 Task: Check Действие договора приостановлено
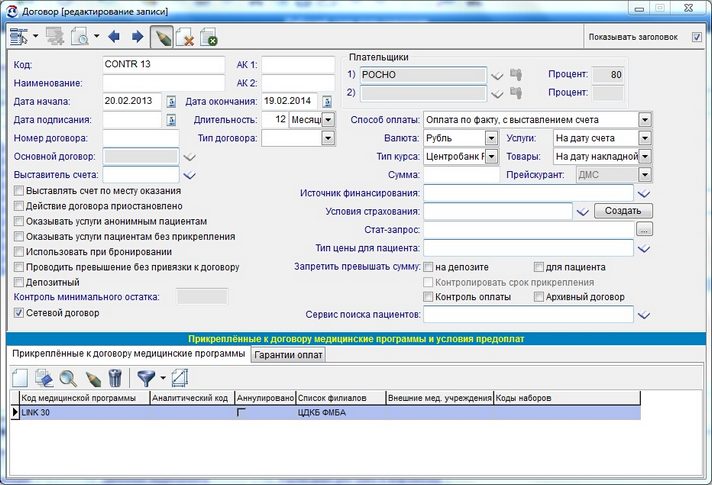pos(19,206)
